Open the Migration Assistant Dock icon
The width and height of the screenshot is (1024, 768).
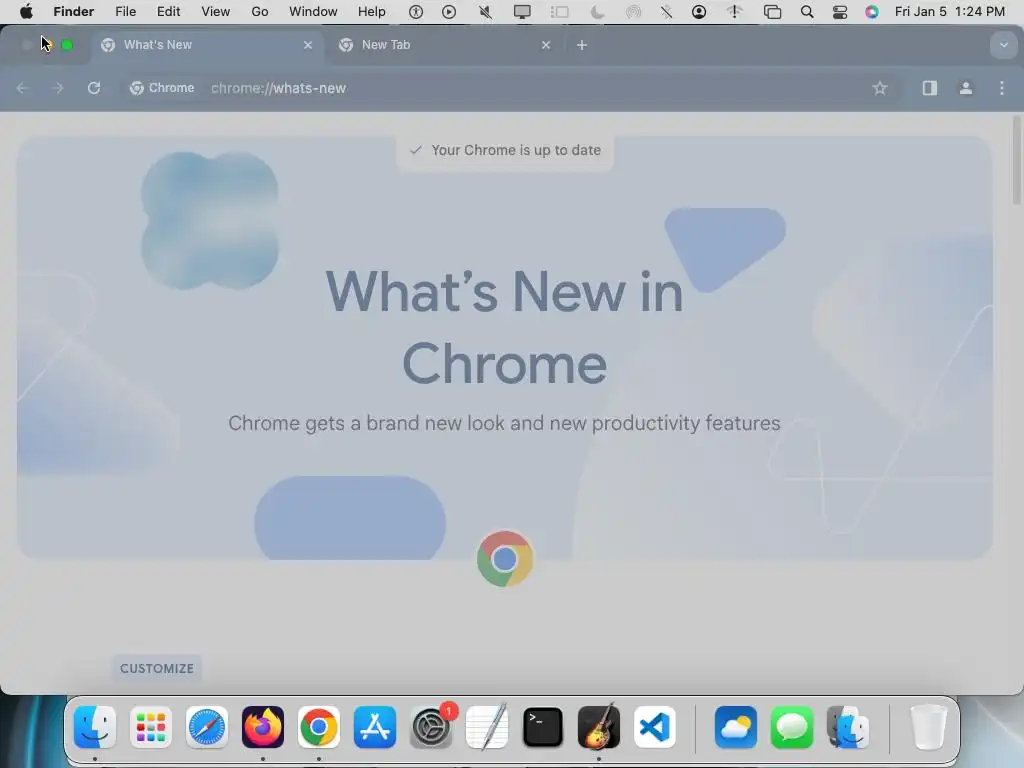pos(848,727)
